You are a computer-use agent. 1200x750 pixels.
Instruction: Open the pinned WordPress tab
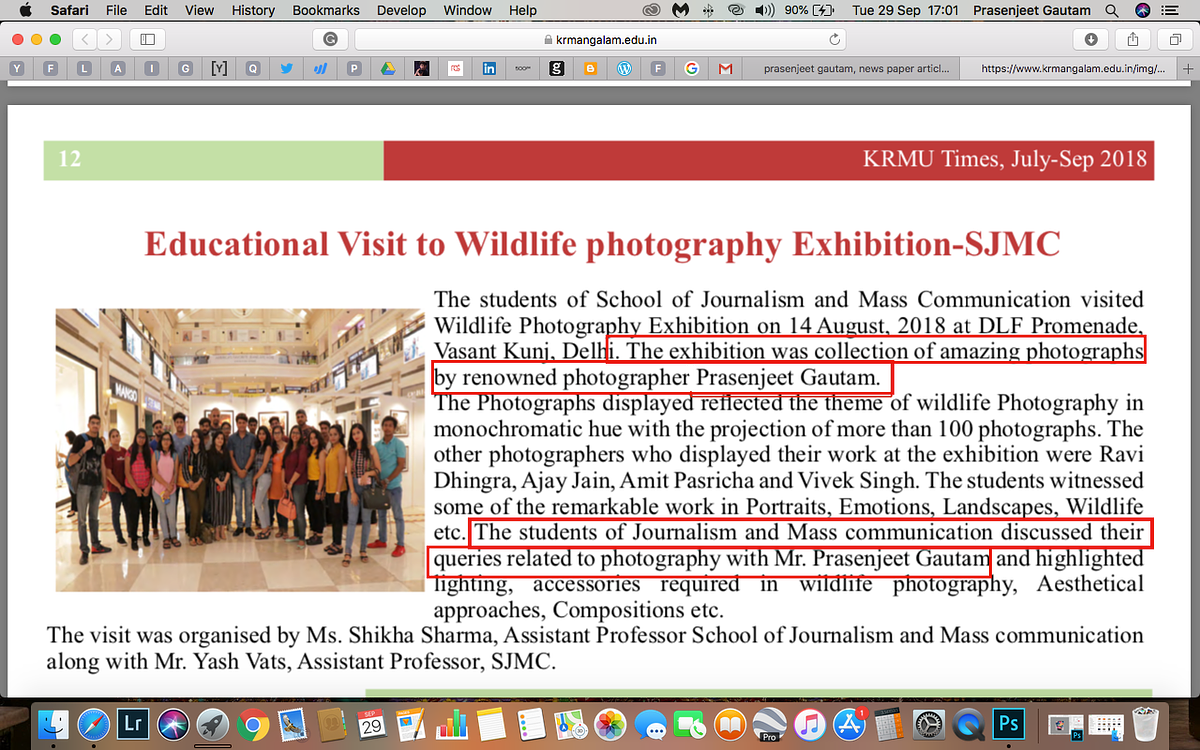click(x=624, y=69)
